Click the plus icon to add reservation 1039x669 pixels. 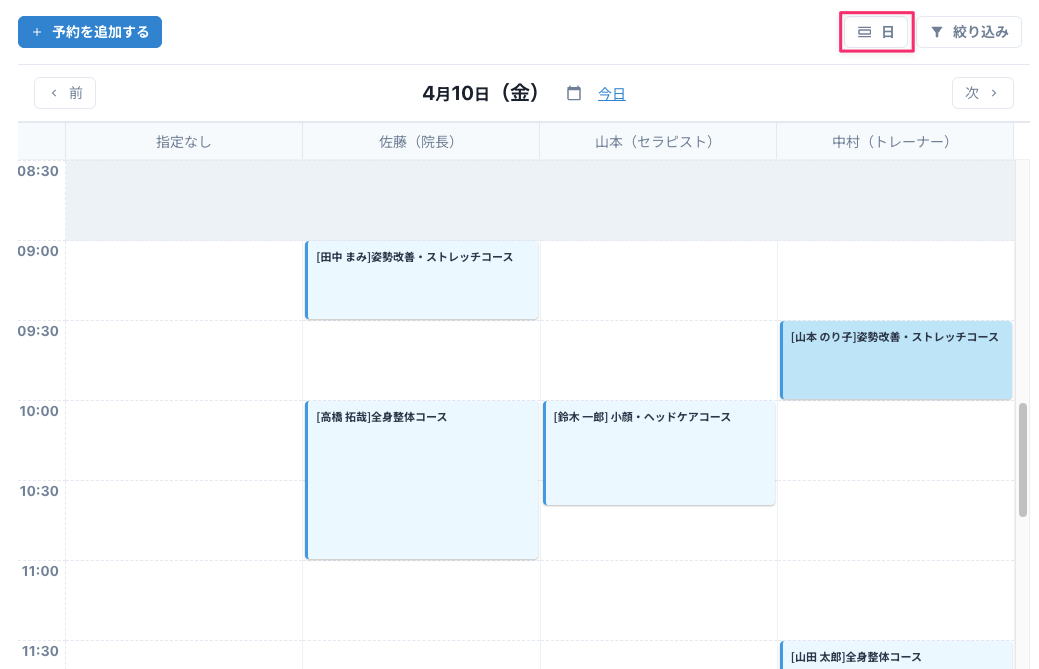pos(37,32)
